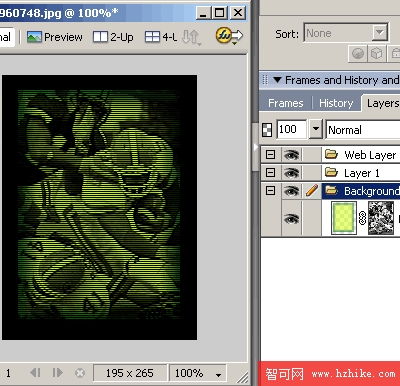The image size is (400, 386).
Task: Toggle visibility of the bitmap object
Action: coord(291,219)
